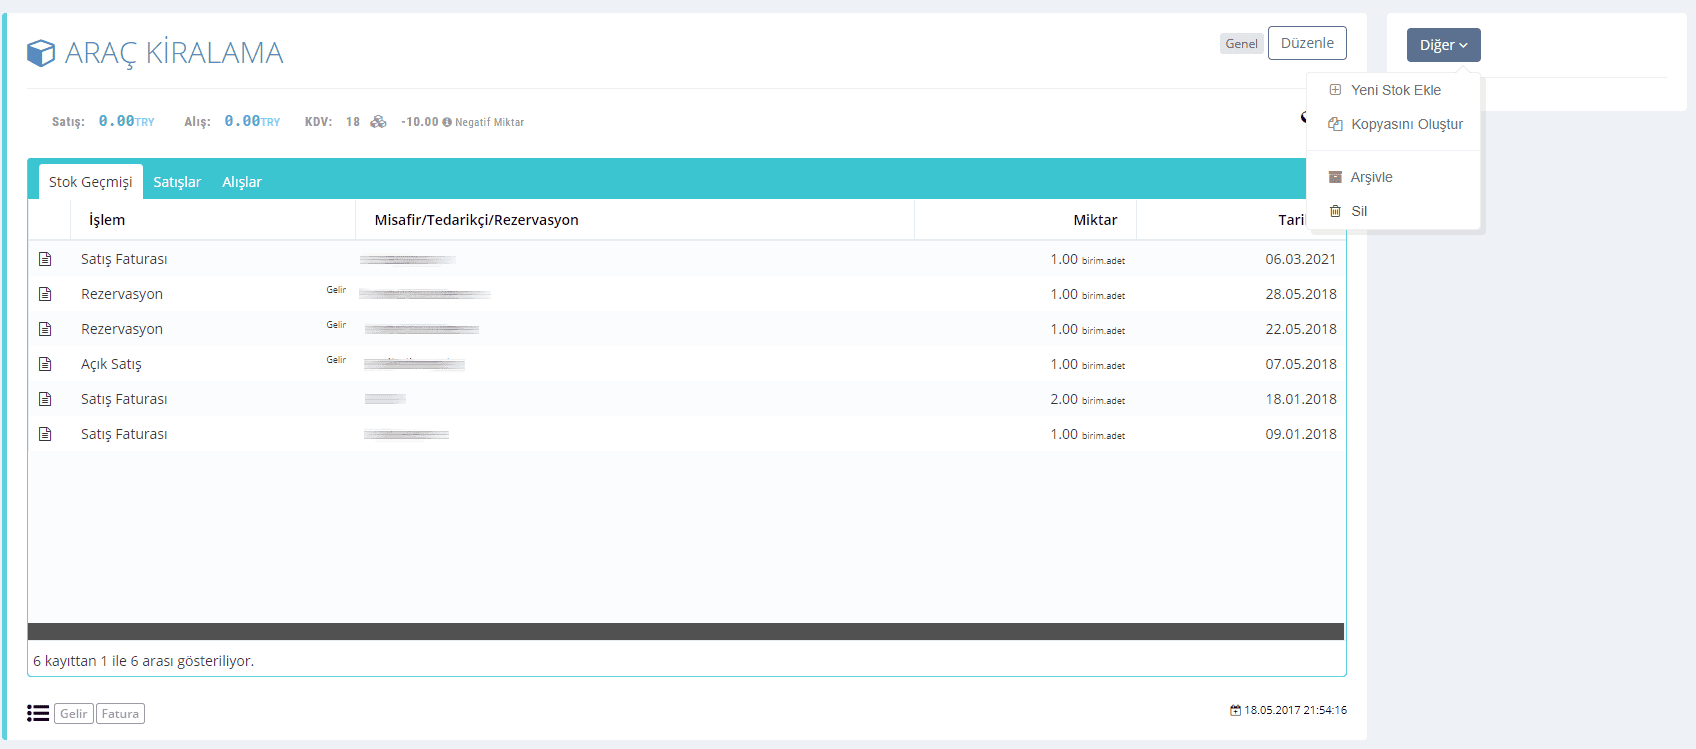
Task: Open document icon of the Açık Satış row
Action: tap(45, 364)
